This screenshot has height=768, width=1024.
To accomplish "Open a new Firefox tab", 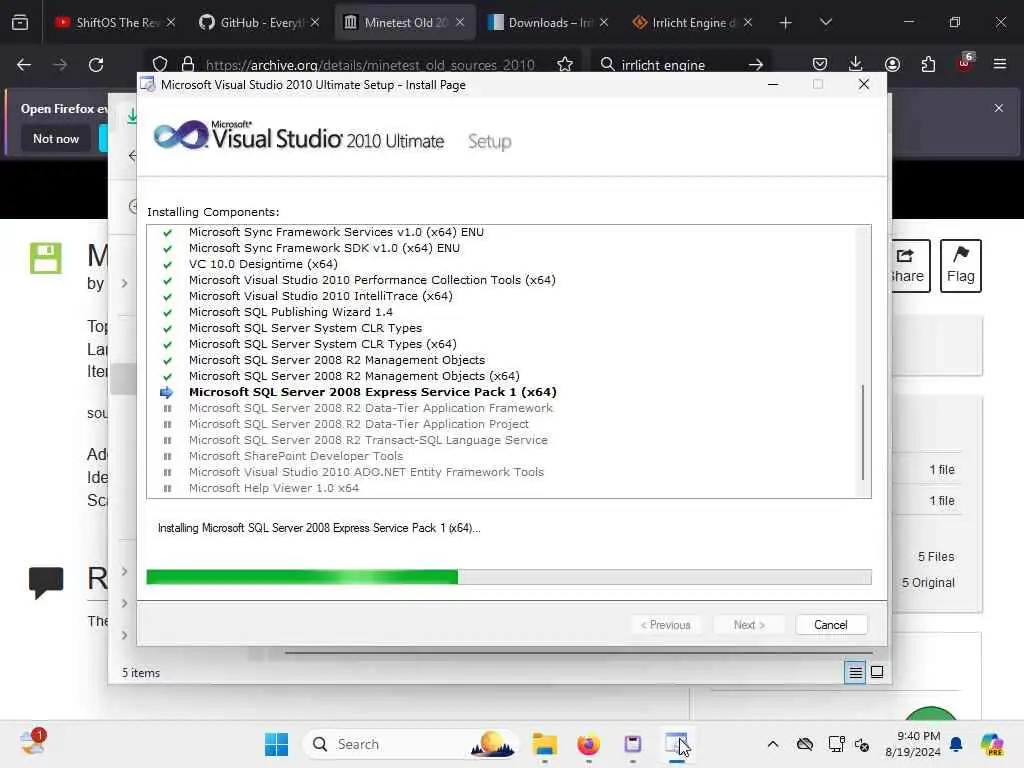I will [786, 23].
